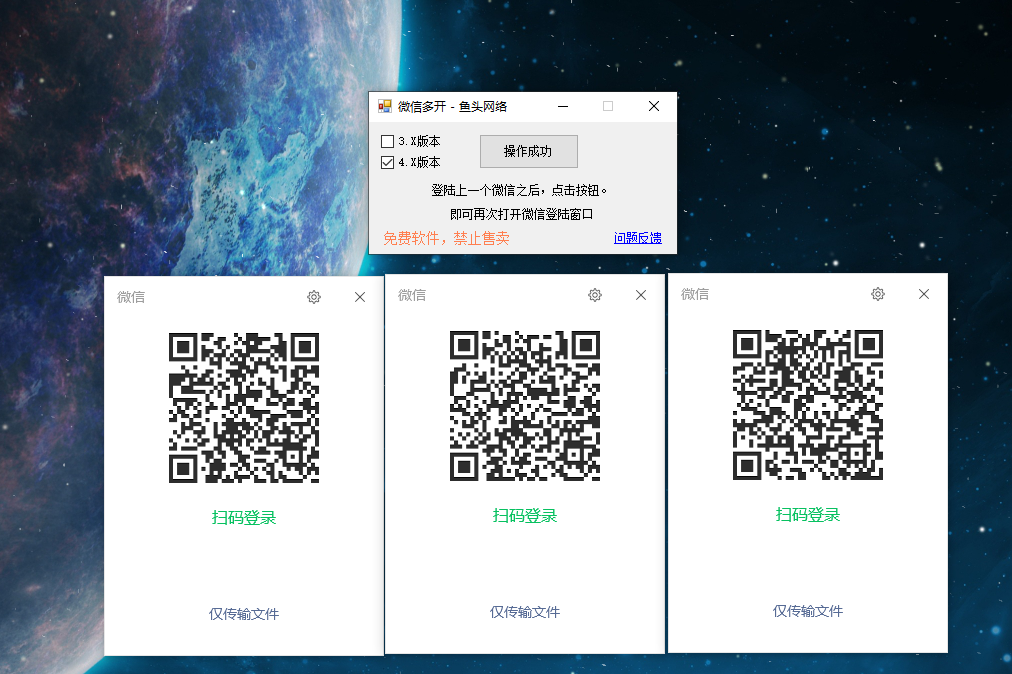This screenshot has width=1012, height=674.
Task: Close the 微信多开 - 鱼头网络 window
Action: 654,107
